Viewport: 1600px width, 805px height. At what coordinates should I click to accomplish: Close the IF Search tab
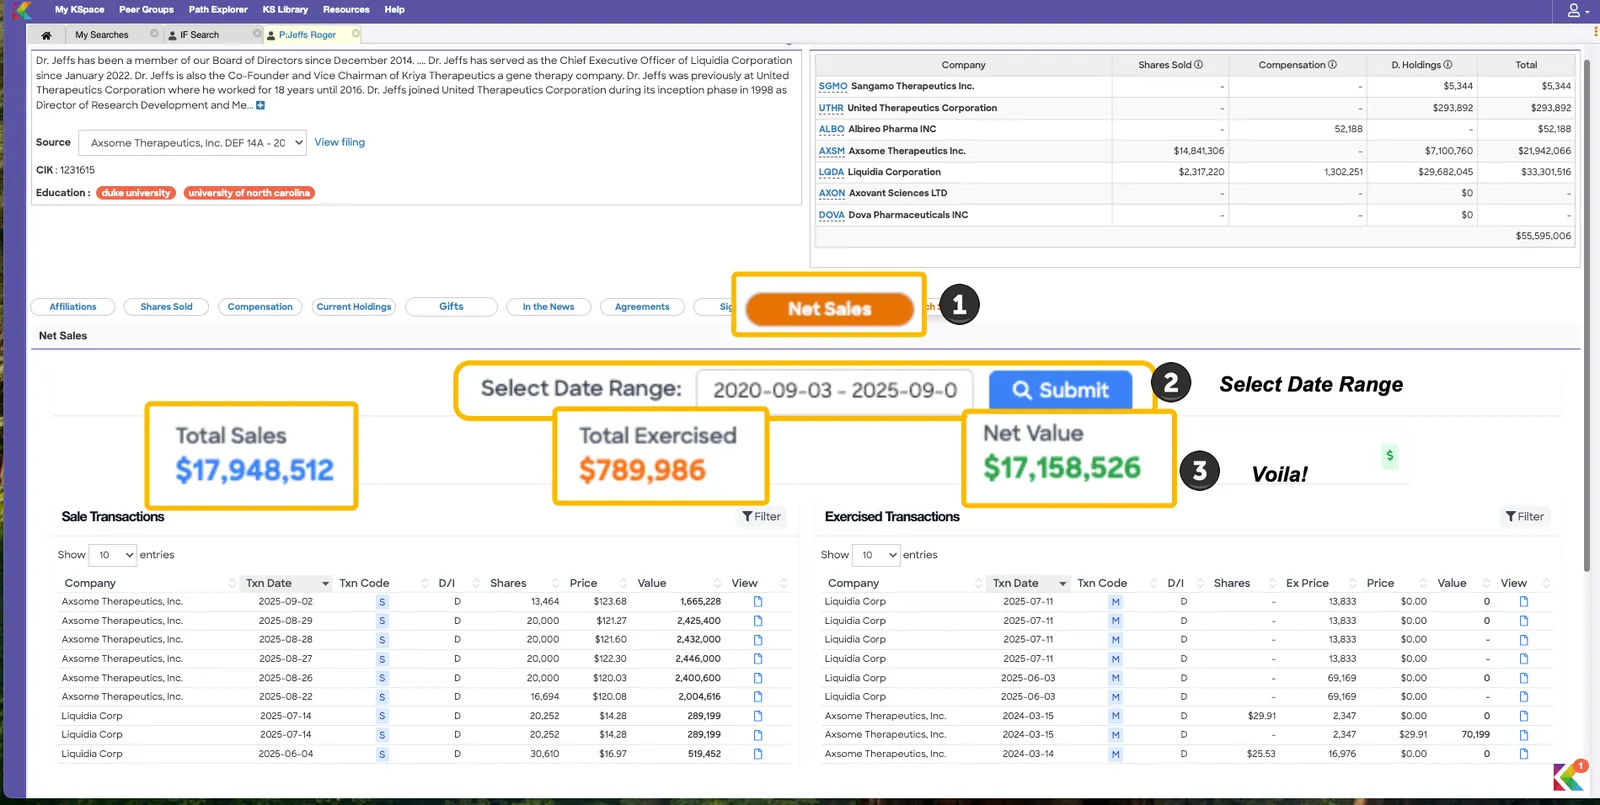[257, 34]
